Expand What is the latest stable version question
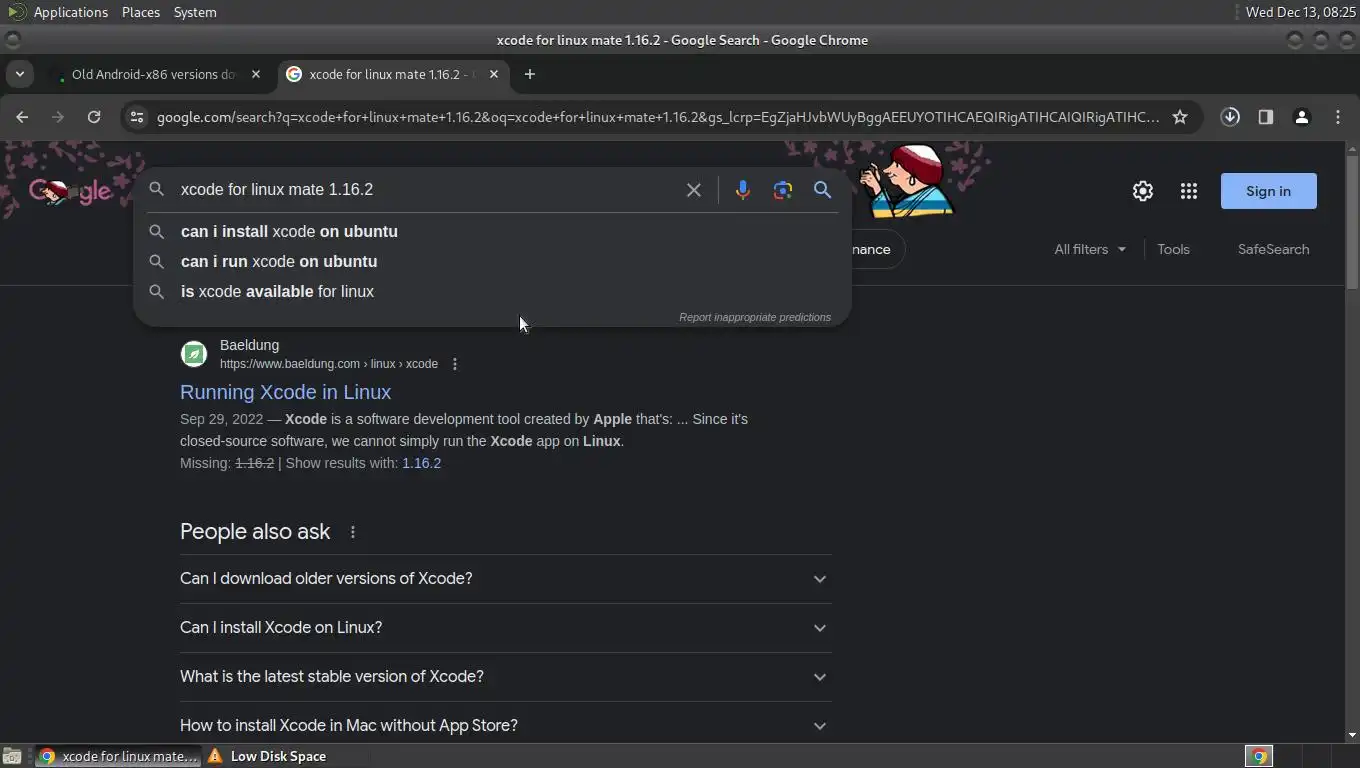1360x768 pixels. point(505,677)
